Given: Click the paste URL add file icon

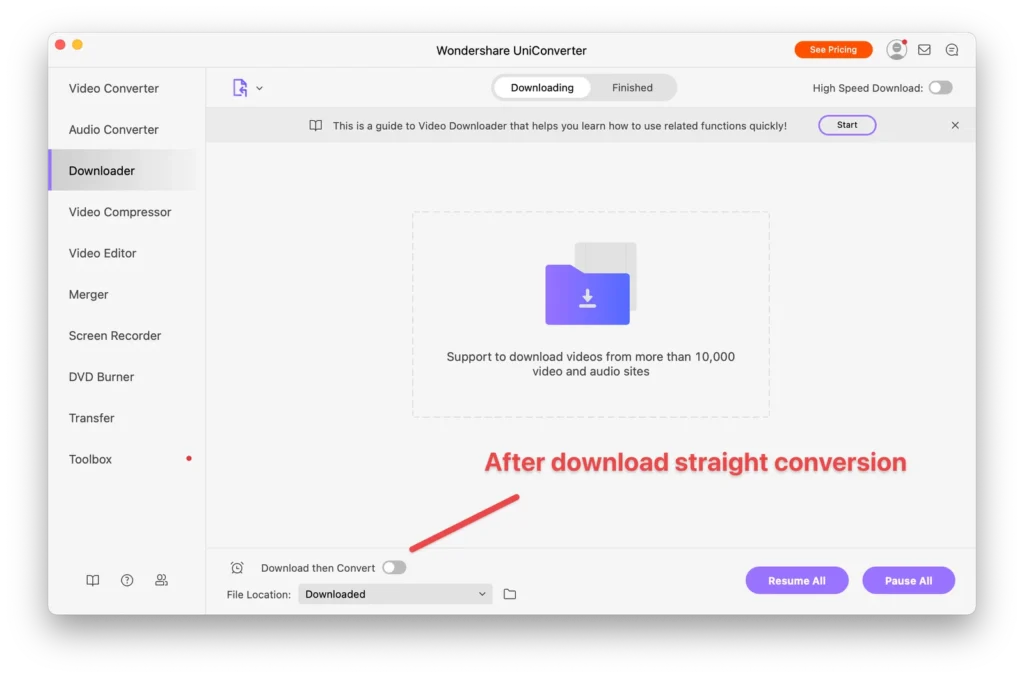Looking at the screenshot, I should [x=240, y=88].
